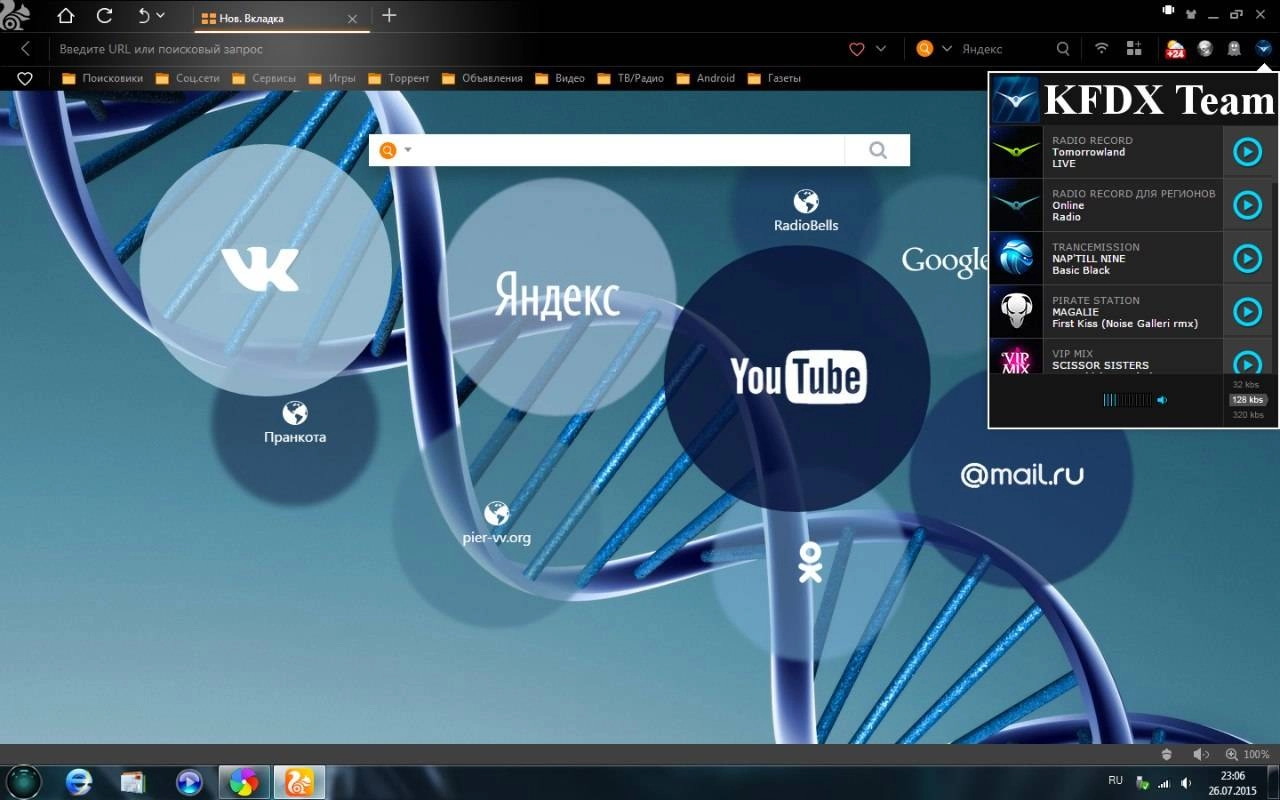Click the UC Browser squirrel logo
This screenshot has height=800, width=1280.
[16, 14]
